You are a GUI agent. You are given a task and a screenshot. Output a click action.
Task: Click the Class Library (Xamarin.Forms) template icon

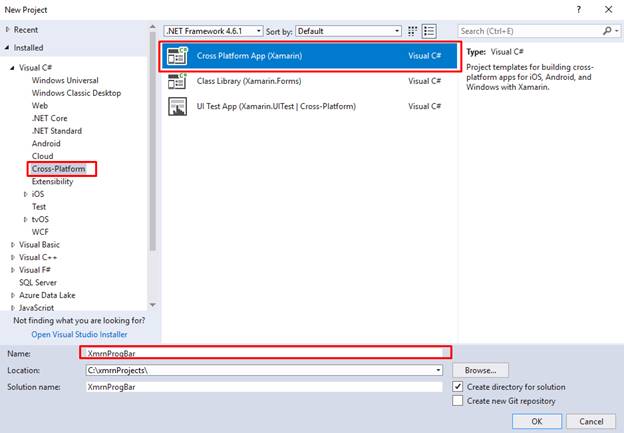[x=177, y=81]
